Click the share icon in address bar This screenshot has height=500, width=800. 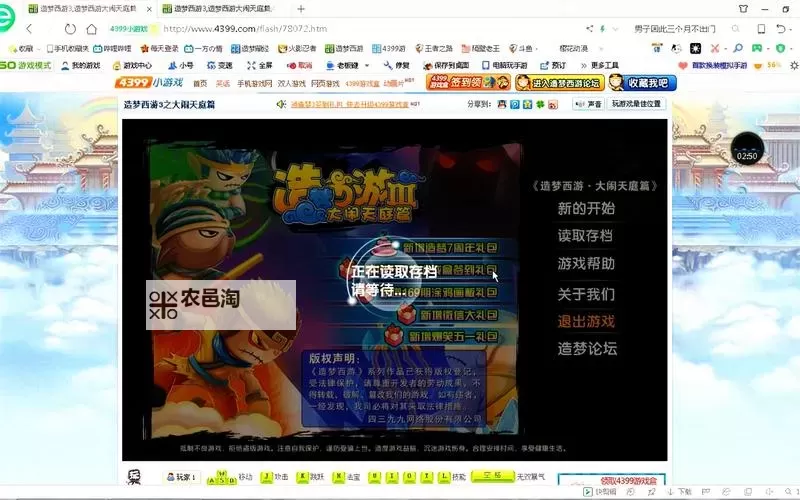coord(589,29)
